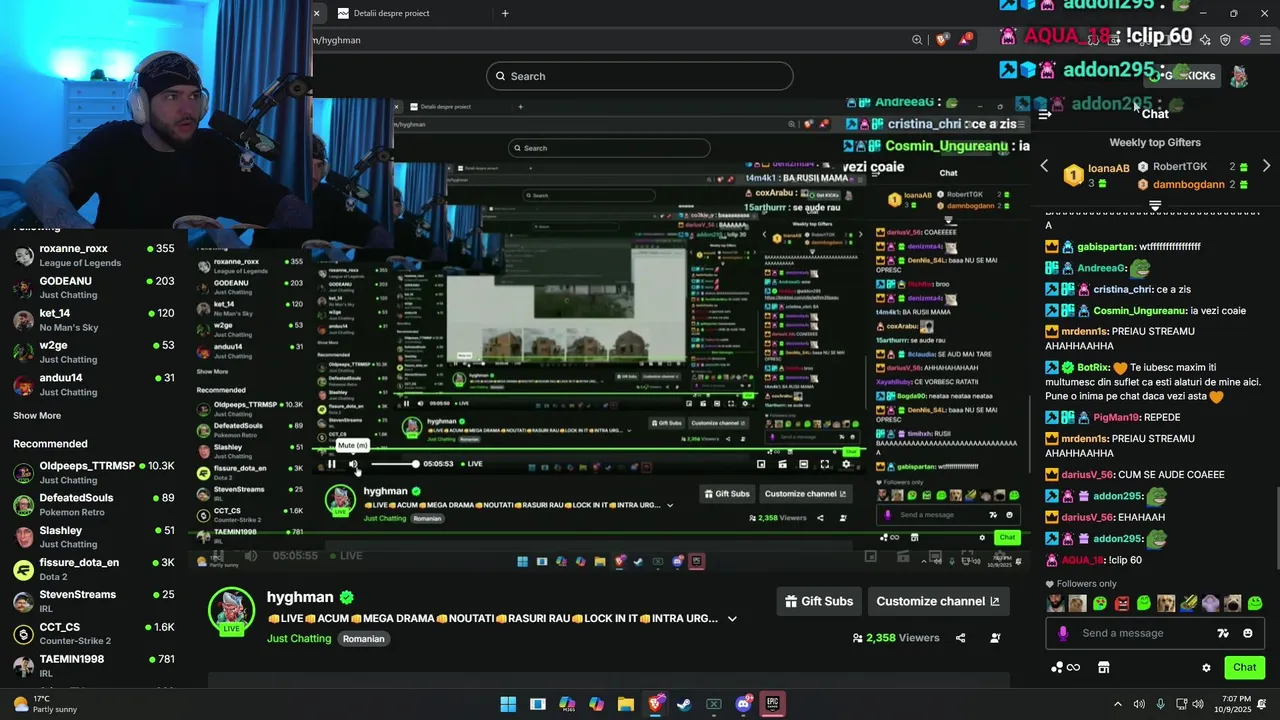Viewport: 1280px width, 720px height.
Task: Open Oldpeeps_TTRMSP recommended channel
Action: click(x=94, y=472)
